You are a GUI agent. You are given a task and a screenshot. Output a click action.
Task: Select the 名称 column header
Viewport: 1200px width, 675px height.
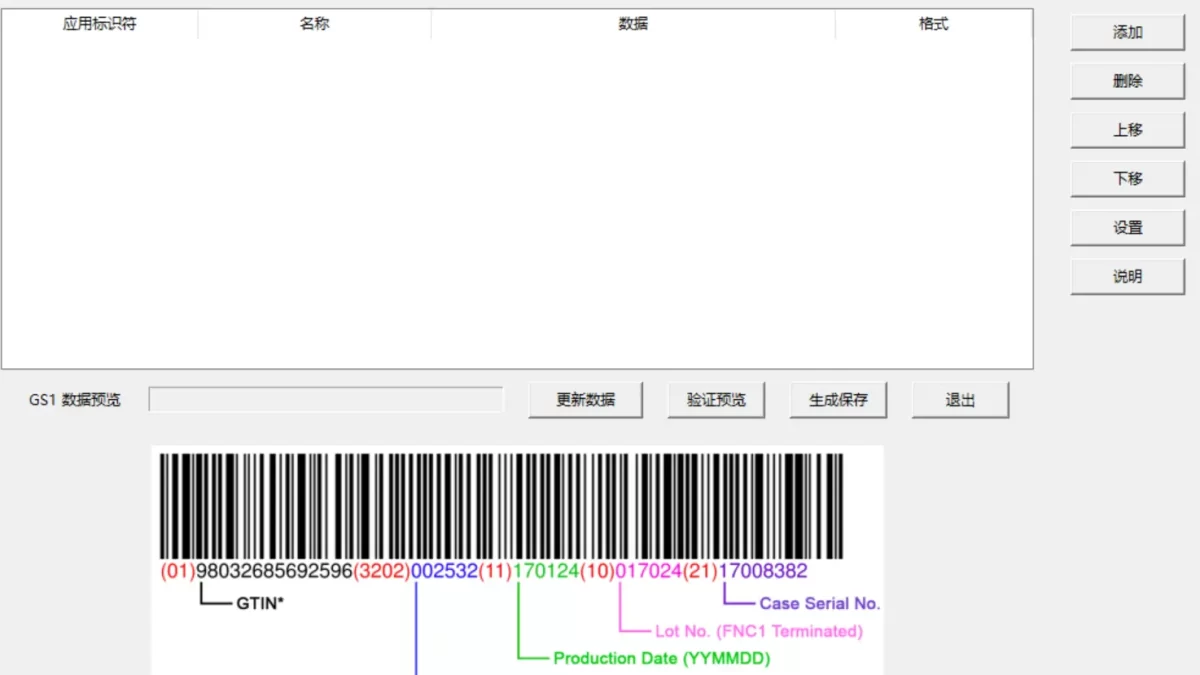coord(315,24)
